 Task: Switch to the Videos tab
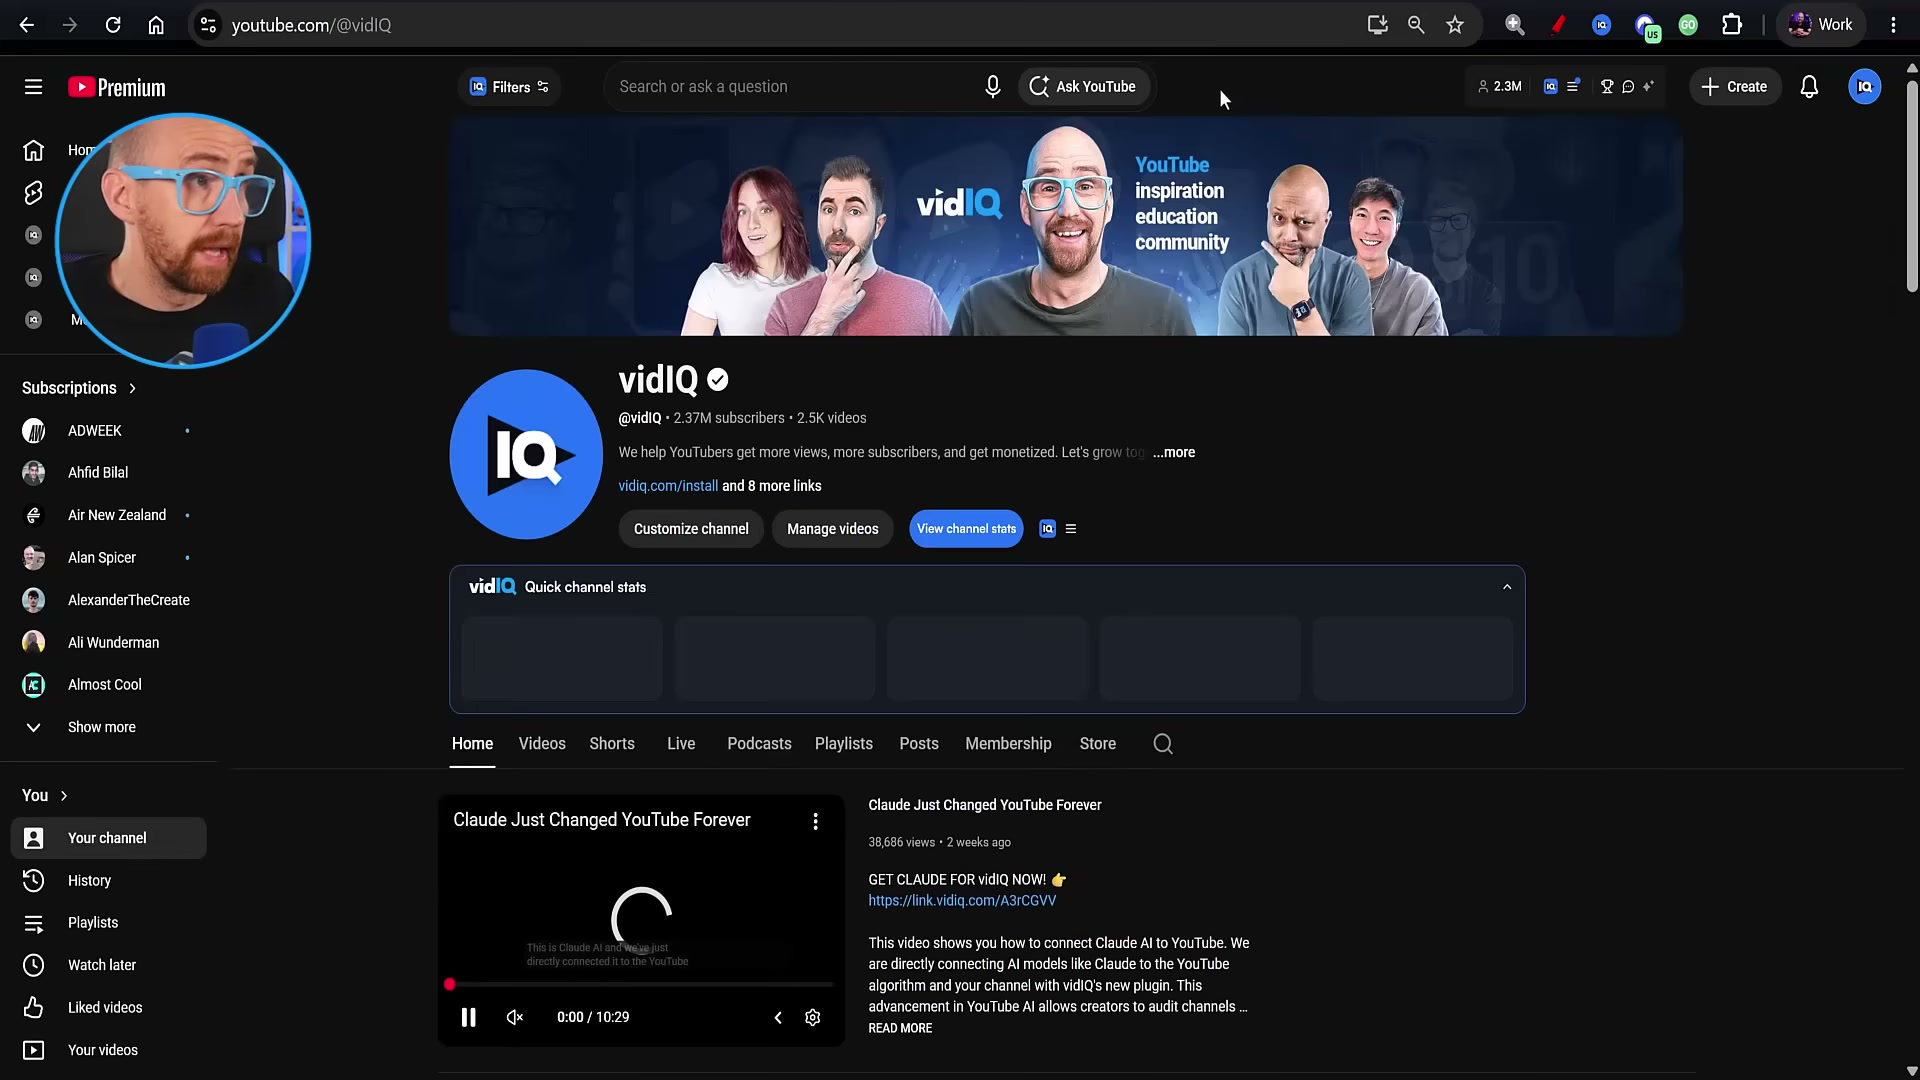tap(542, 744)
